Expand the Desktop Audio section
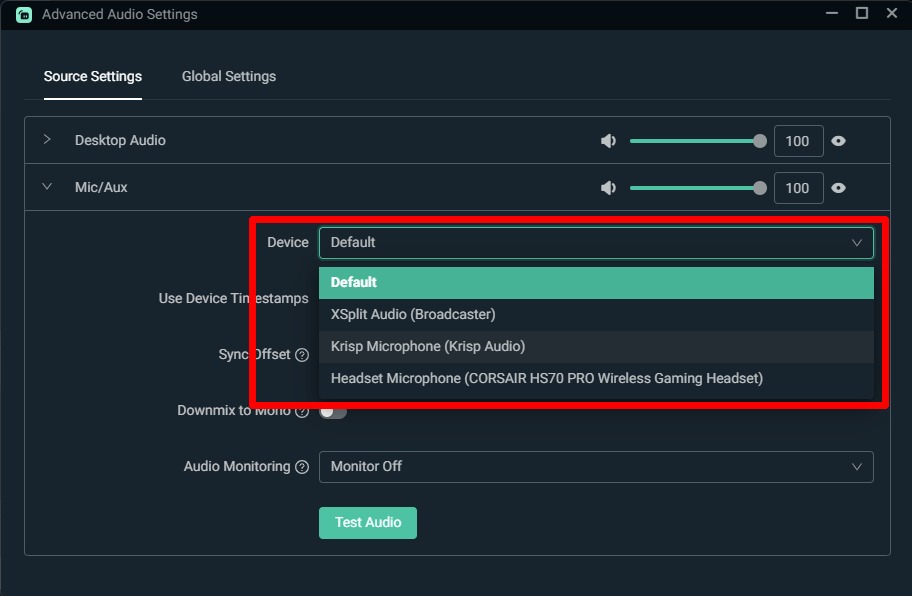 pyautogui.click(x=46, y=140)
